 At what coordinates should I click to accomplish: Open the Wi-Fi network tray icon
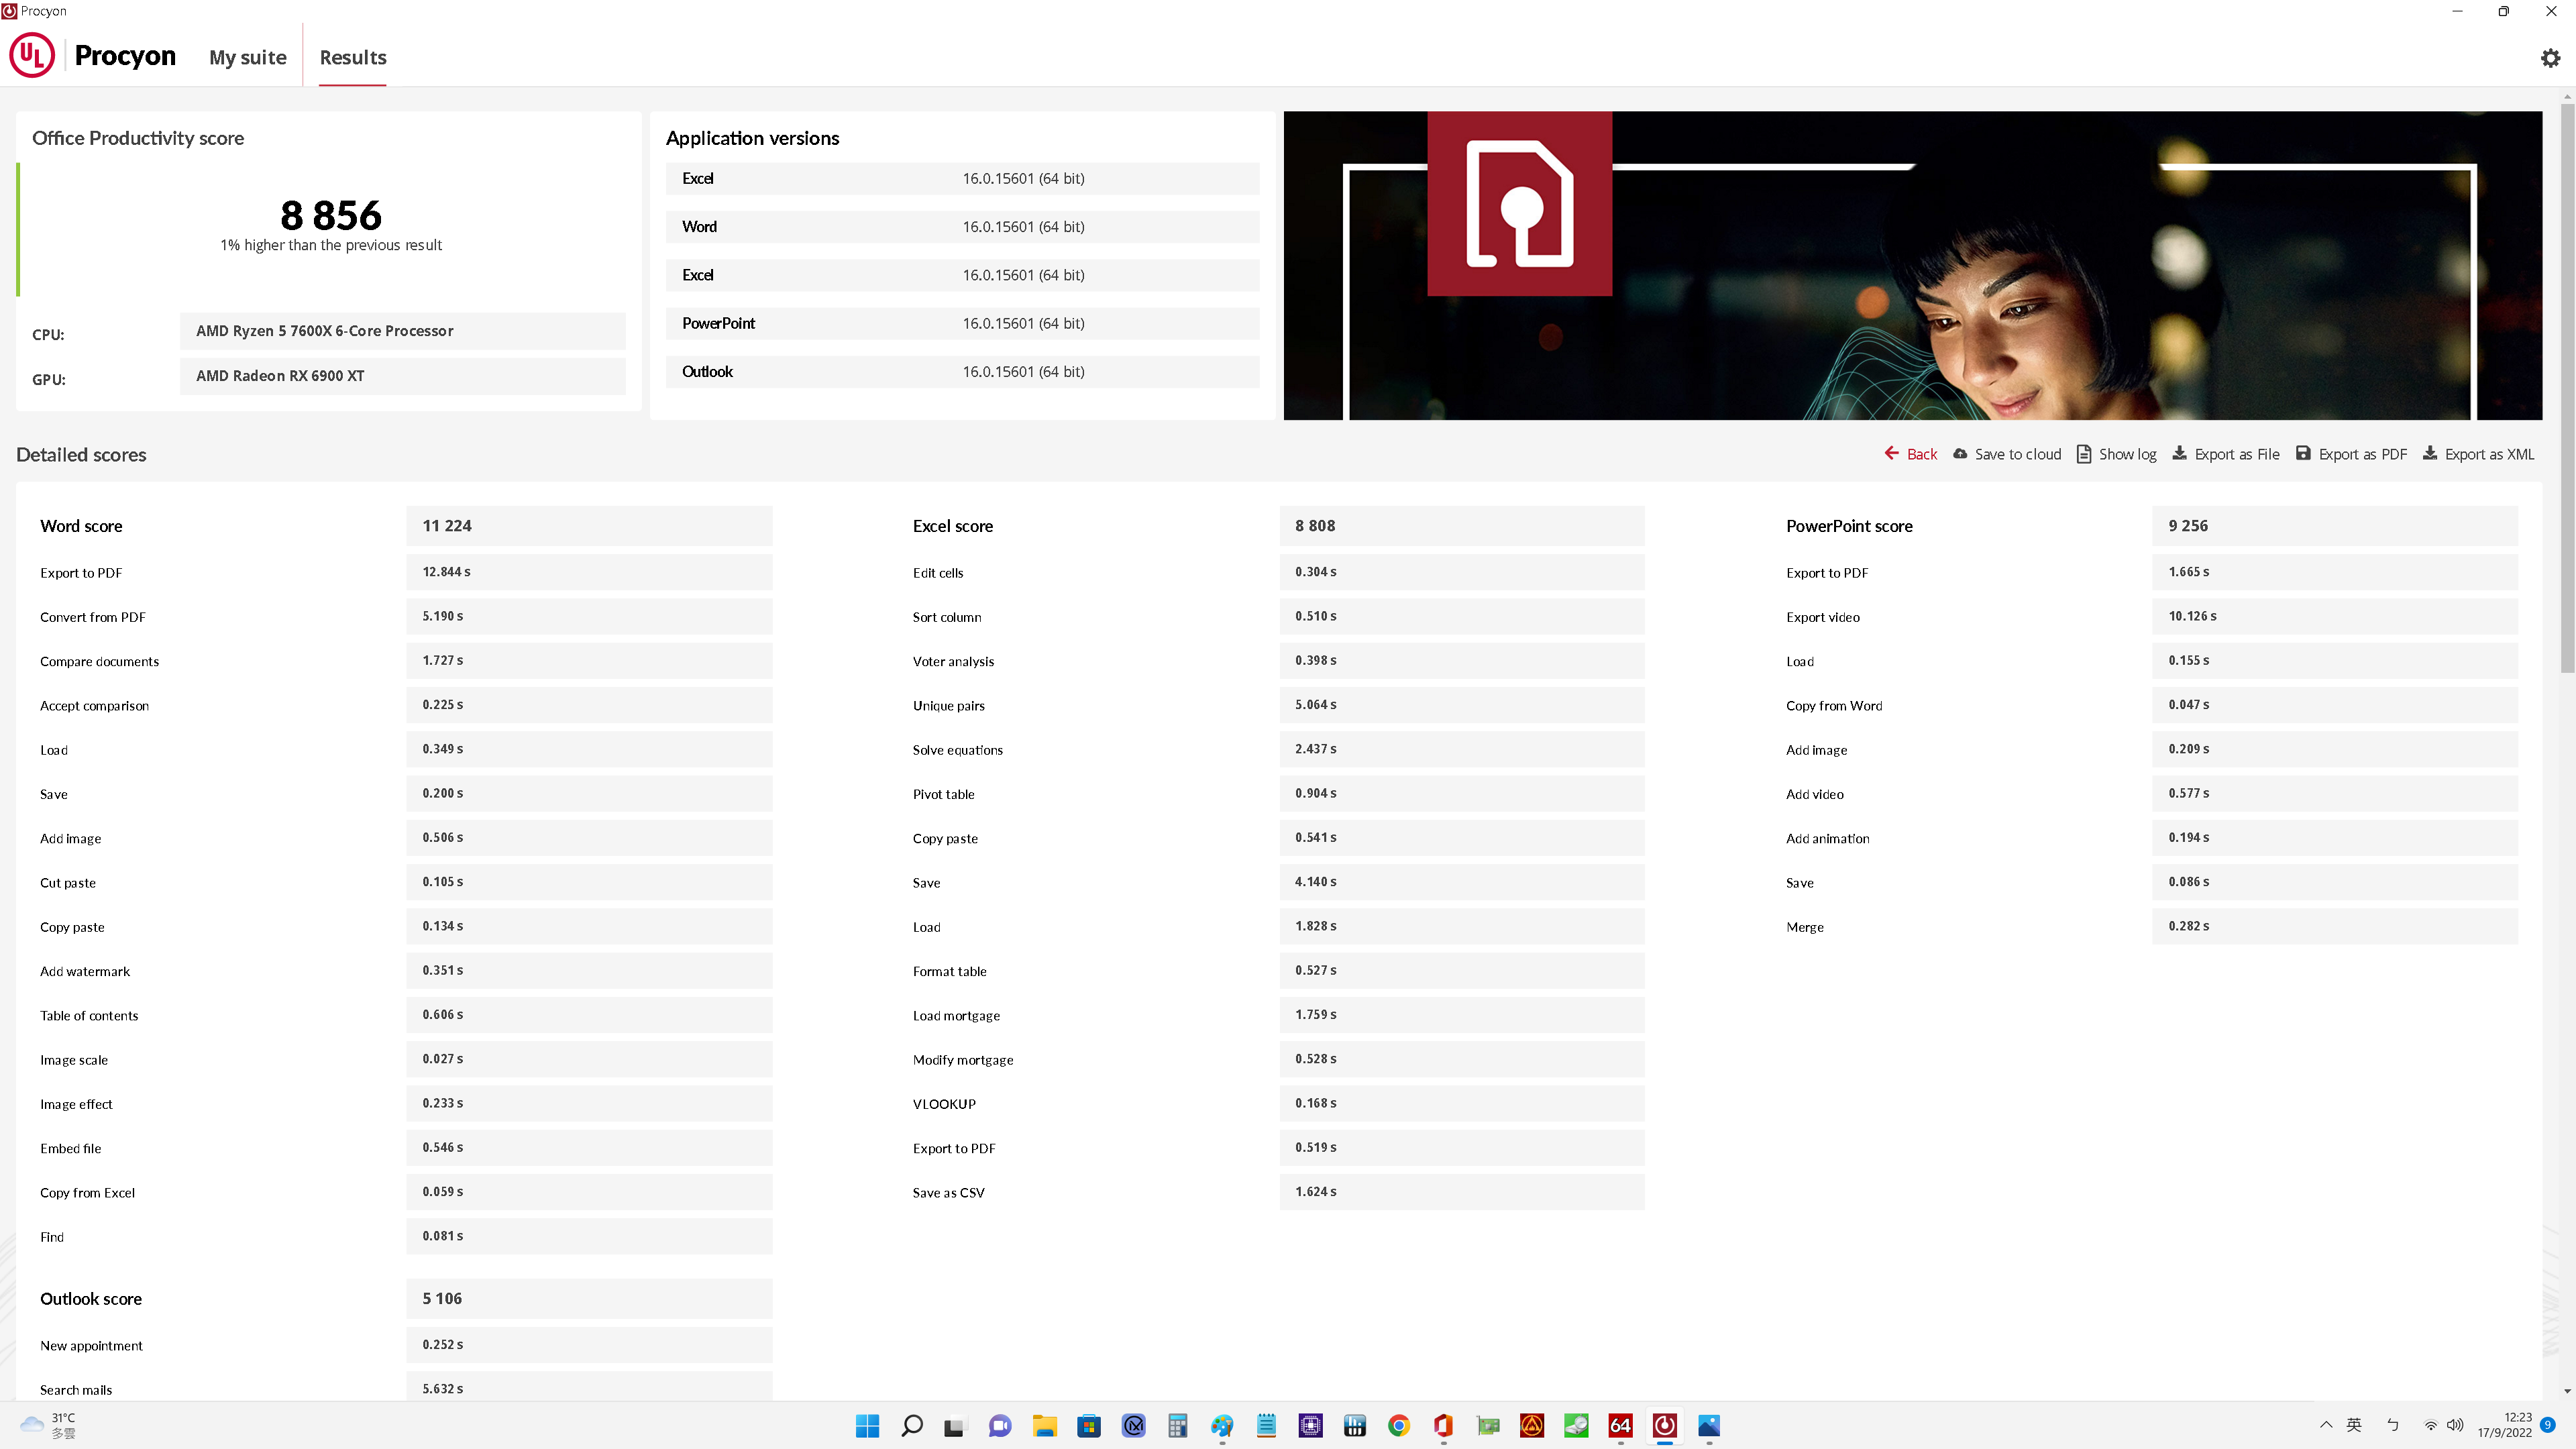point(2430,1425)
